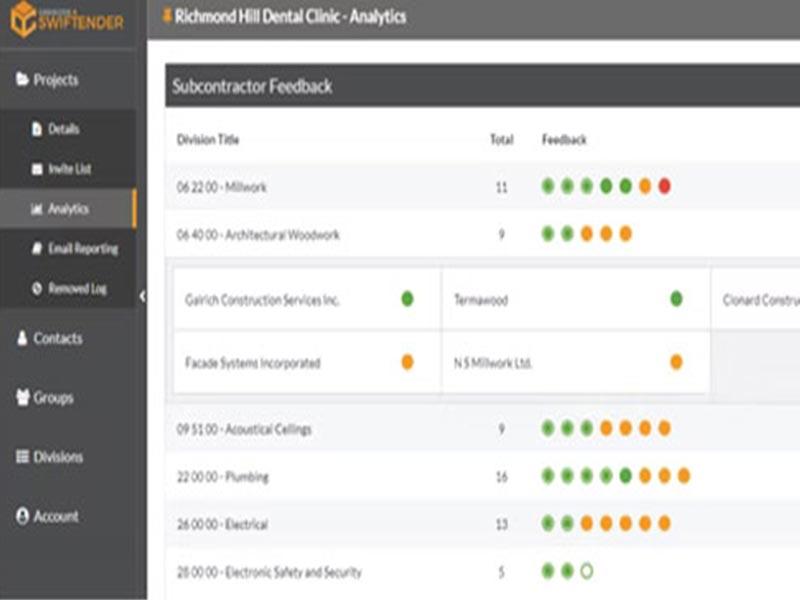This screenshot has height=600, width=800.
Task: Navigate to Groups
Action: tap(68, 397)
